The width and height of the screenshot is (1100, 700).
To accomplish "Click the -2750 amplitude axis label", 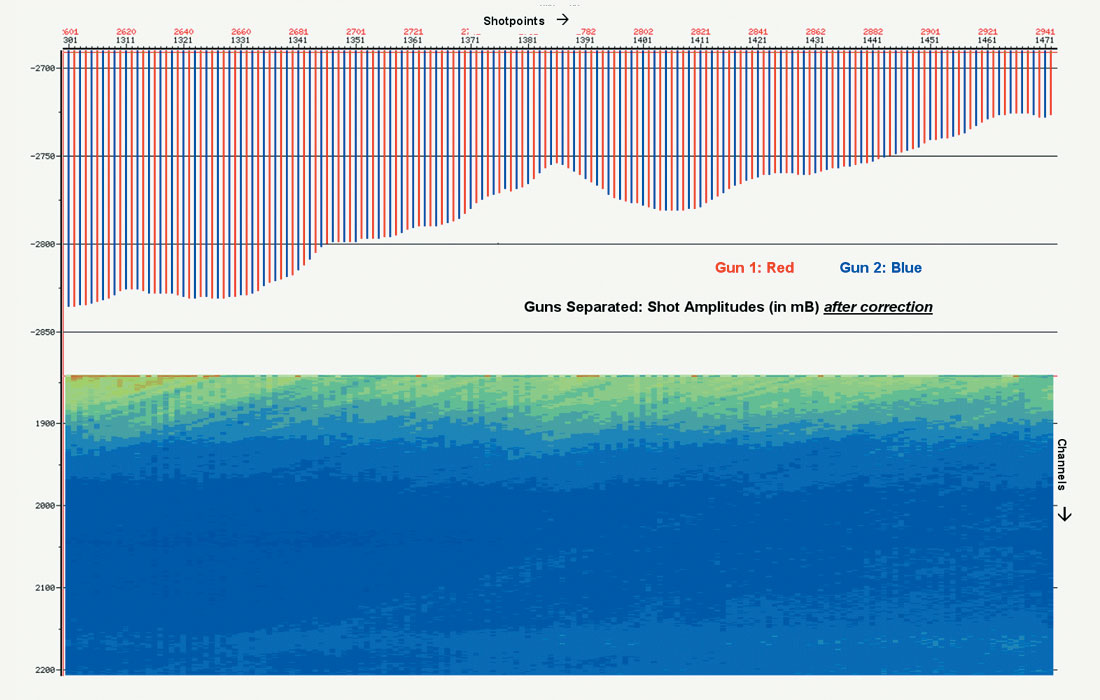I will [43, 156].
